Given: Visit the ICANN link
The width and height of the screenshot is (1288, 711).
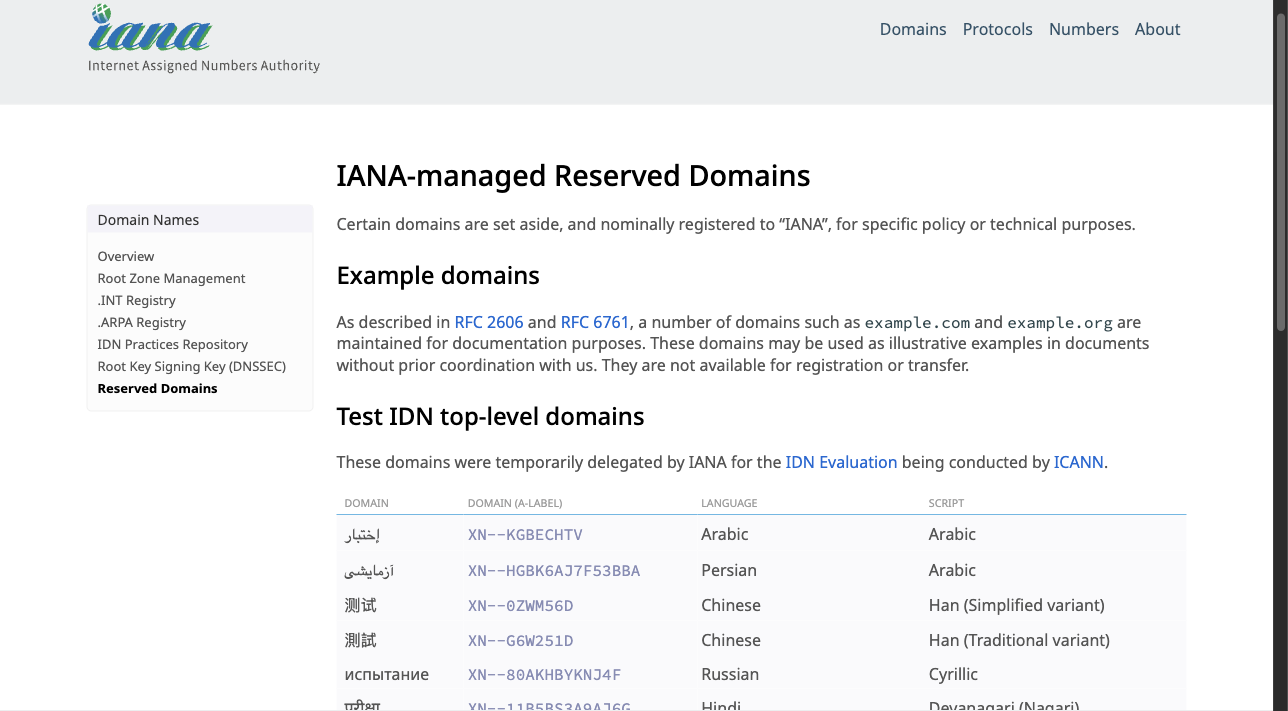Looking at the screenshot, I should 1078,462.
